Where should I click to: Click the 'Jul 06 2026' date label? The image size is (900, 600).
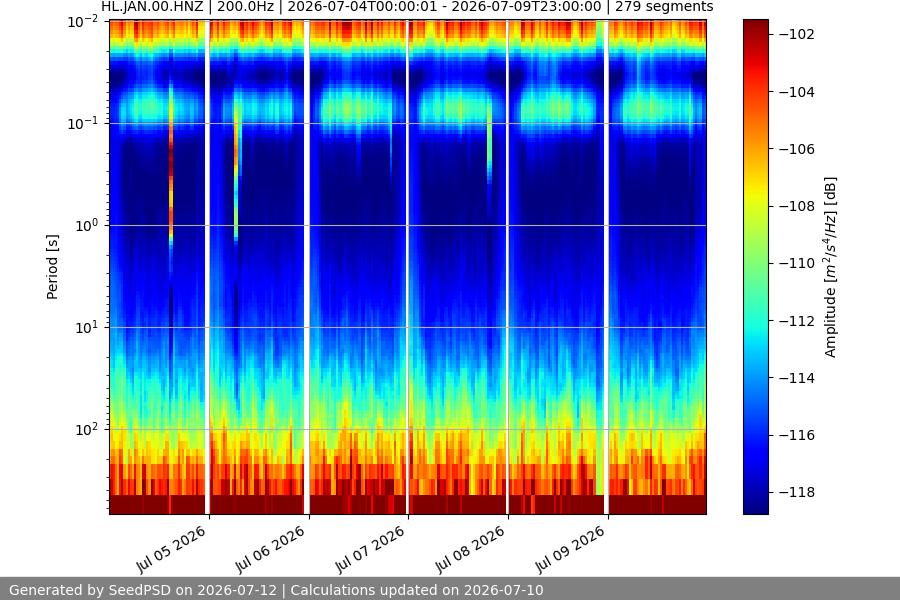(270, 549)
